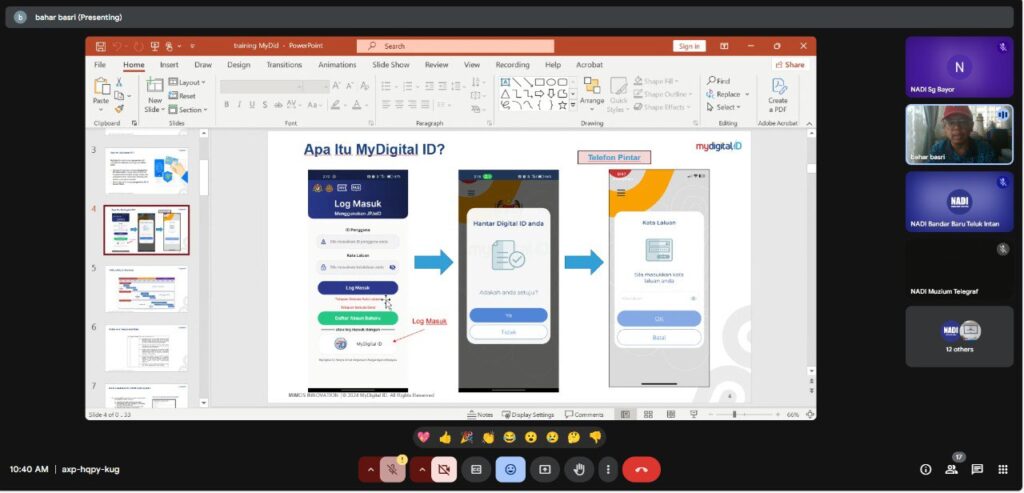Viewport: 1024px width, 493px height.
Task: Toggle the emoji reactions smiley icon
Action: click(x=511, y=469)
